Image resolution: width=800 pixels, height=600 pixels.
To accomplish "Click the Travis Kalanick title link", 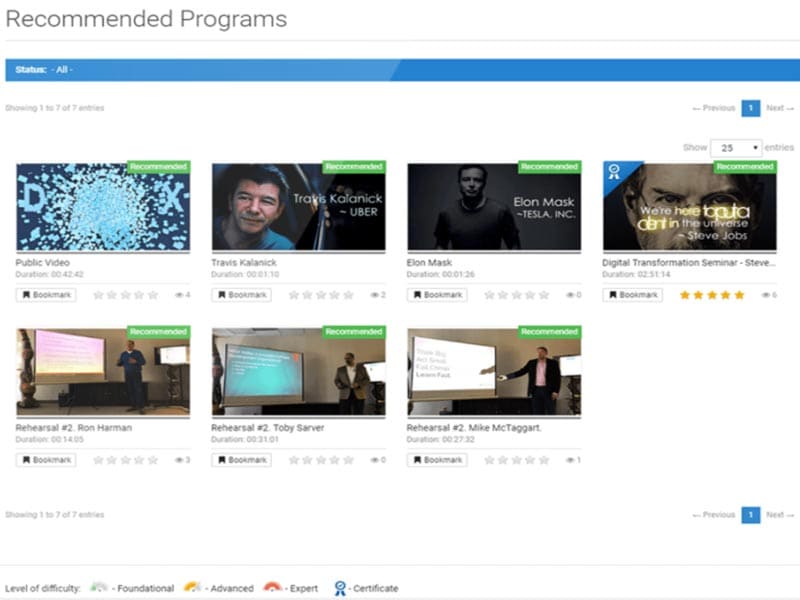I will click(x=244, y=262).
